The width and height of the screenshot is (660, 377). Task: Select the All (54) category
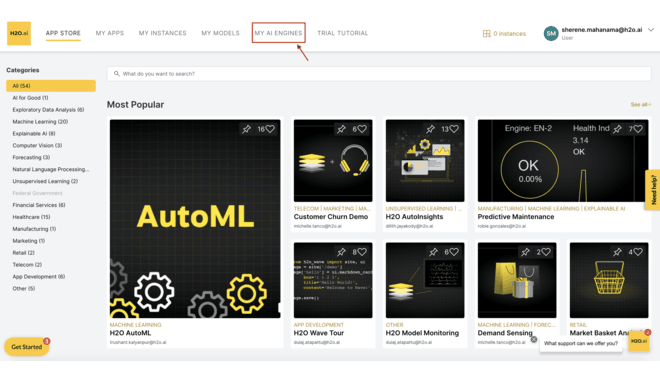click(x=51, y=86)
